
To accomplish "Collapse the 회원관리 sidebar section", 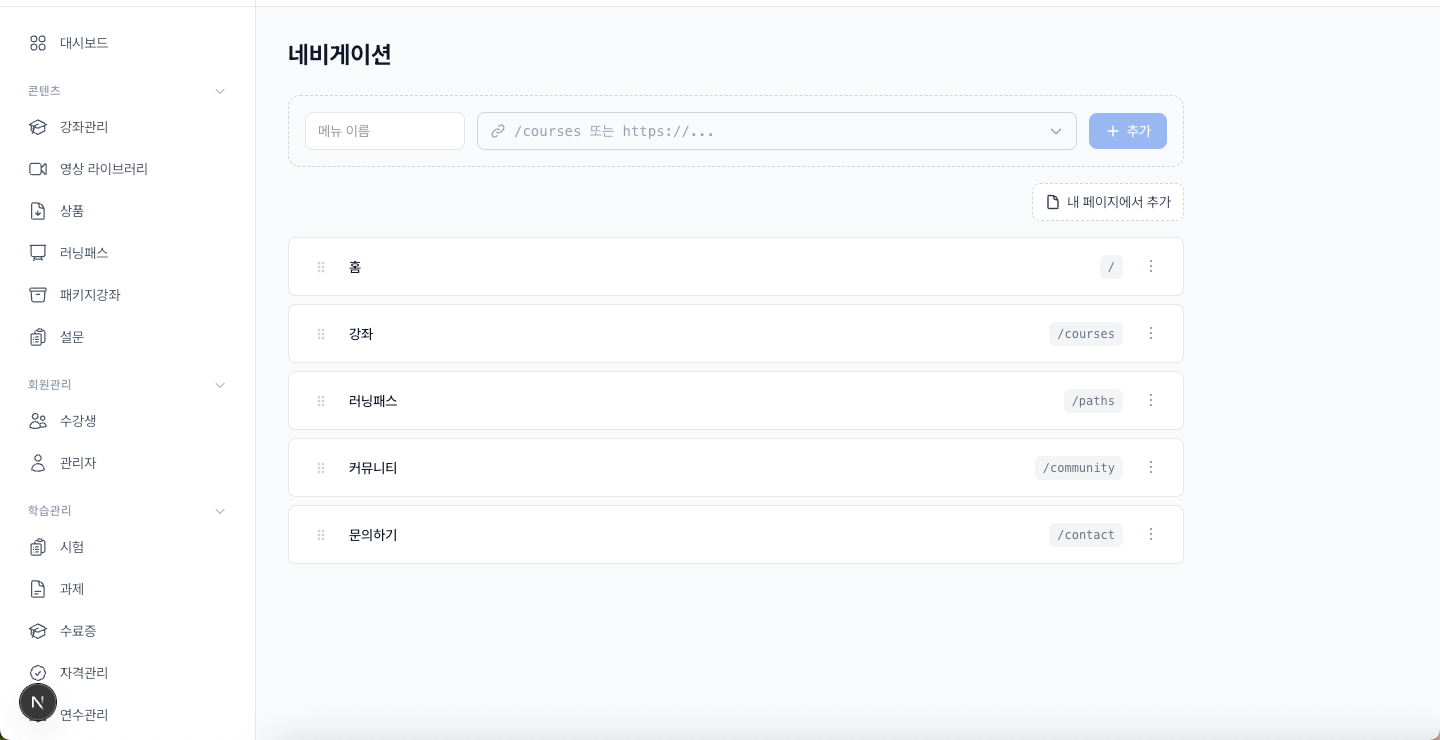I will tap(220, 385).
